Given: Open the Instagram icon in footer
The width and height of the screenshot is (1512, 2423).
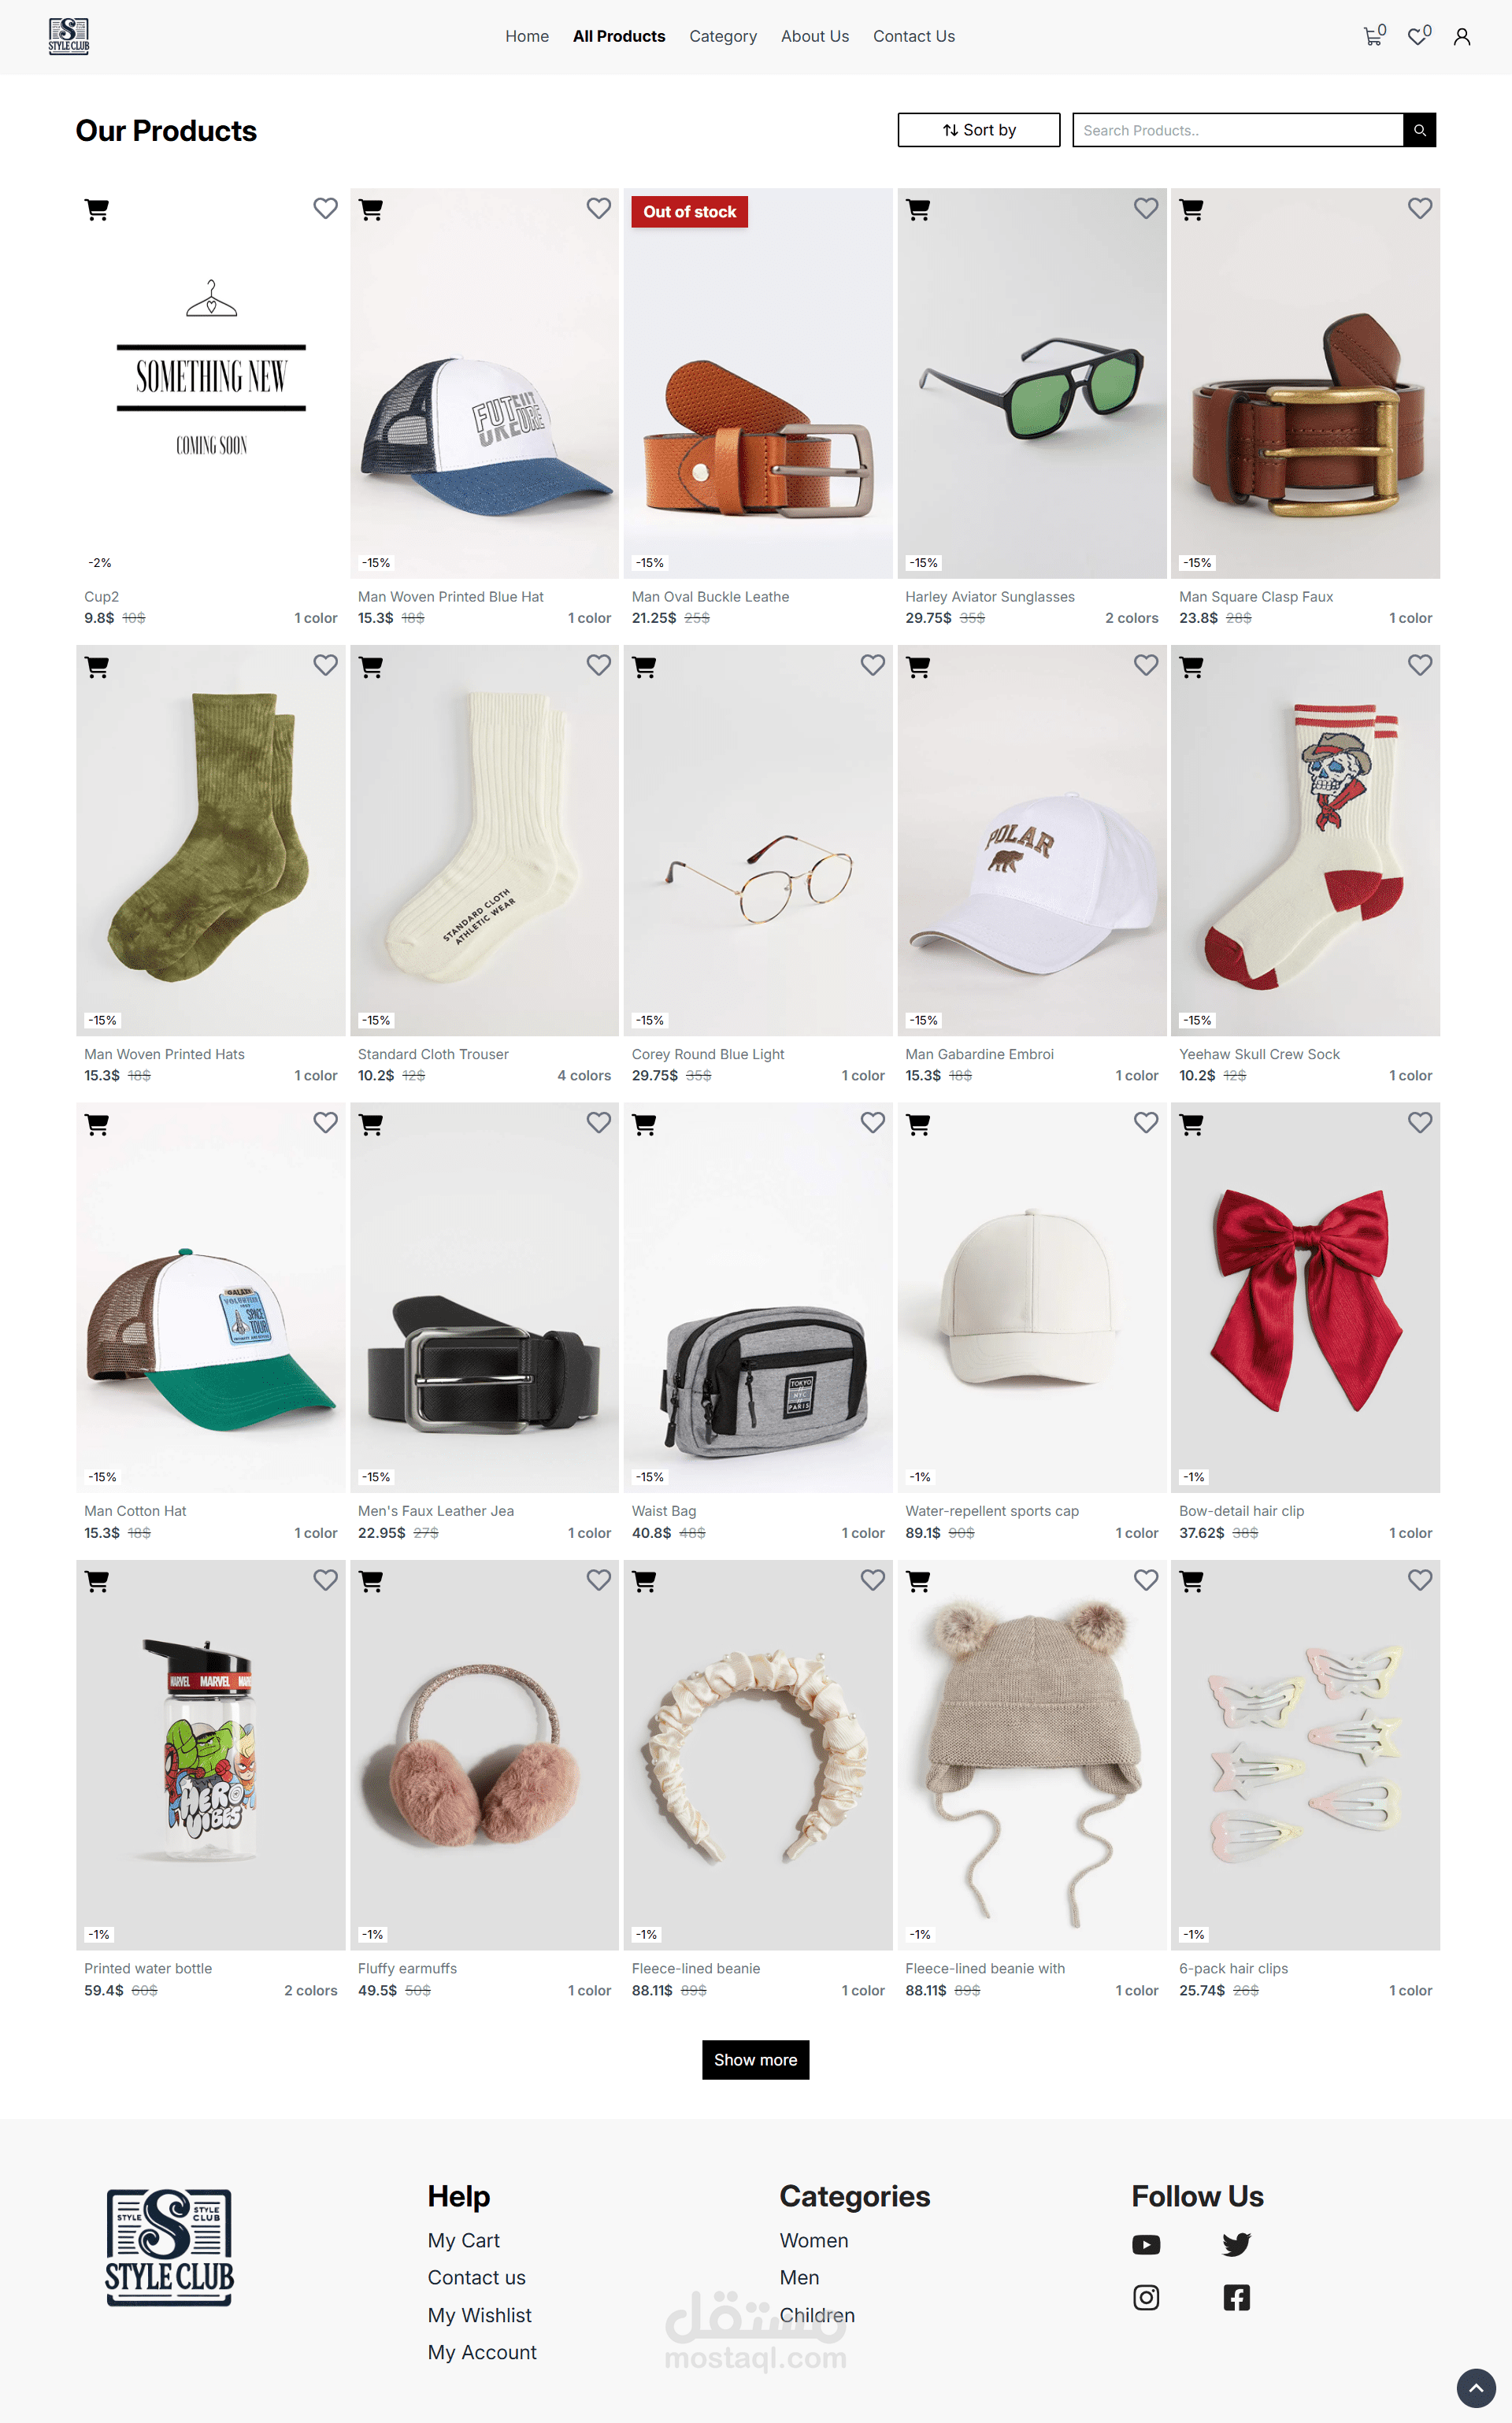Looking at the screenshot, I should point(1146,2297).
